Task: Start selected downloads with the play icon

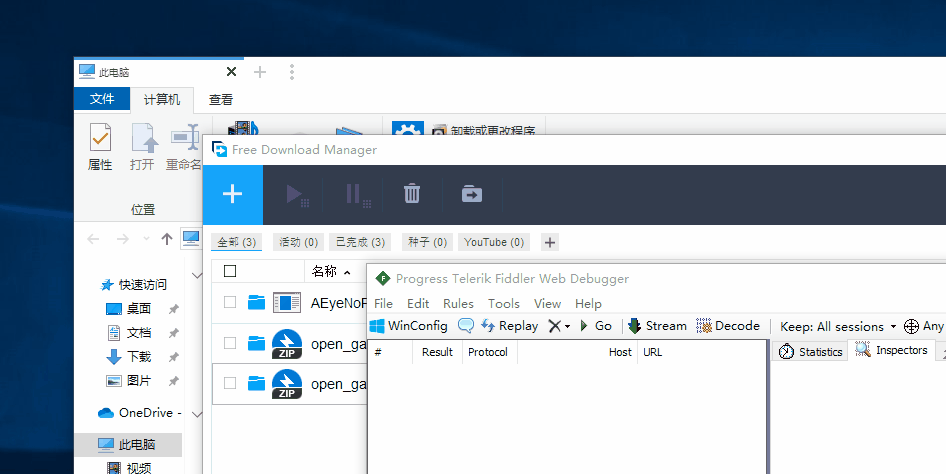Action: 295,194
